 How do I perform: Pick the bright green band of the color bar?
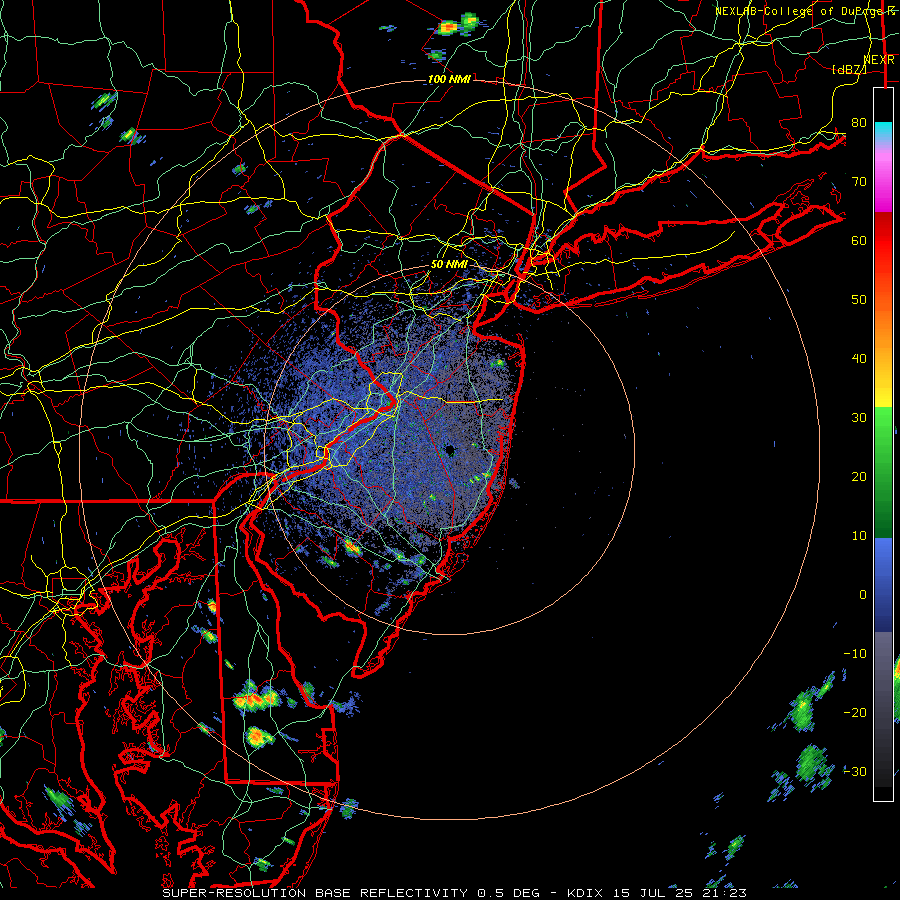pos(883,428)
